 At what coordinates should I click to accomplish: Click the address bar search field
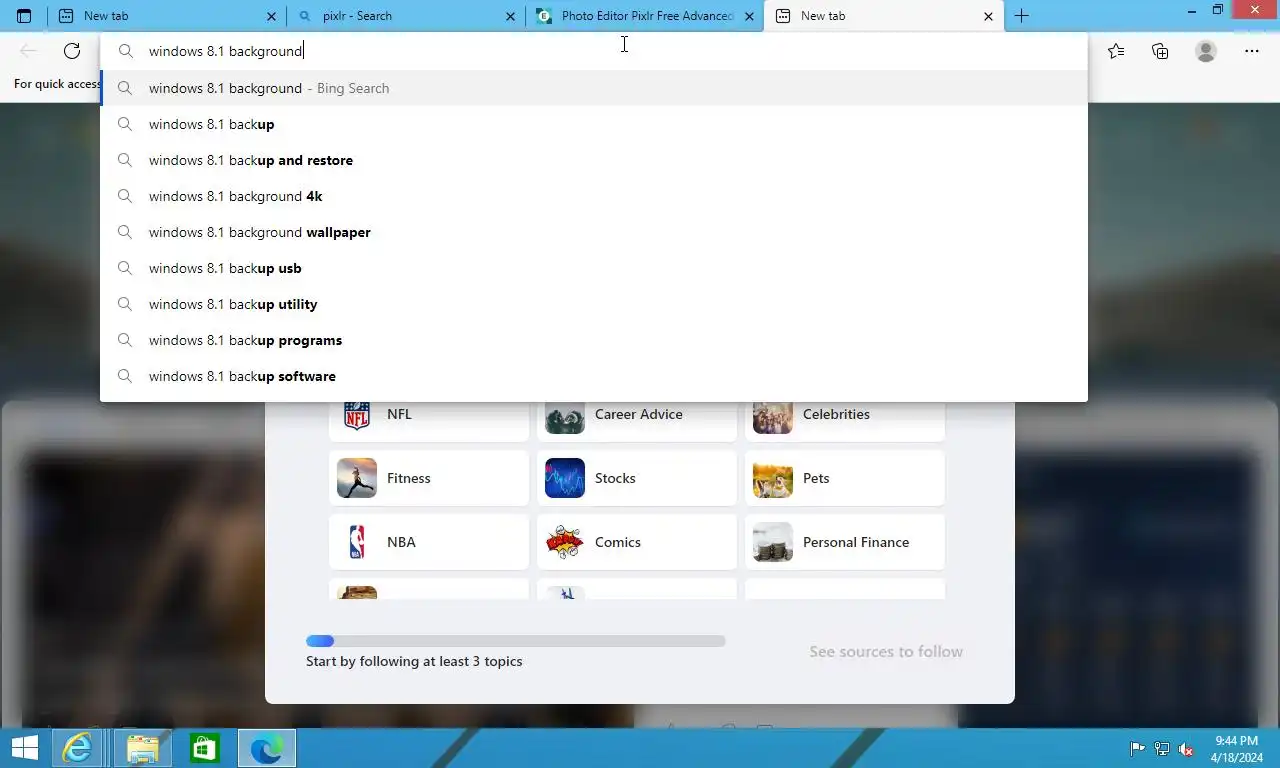tap(594, 51)
